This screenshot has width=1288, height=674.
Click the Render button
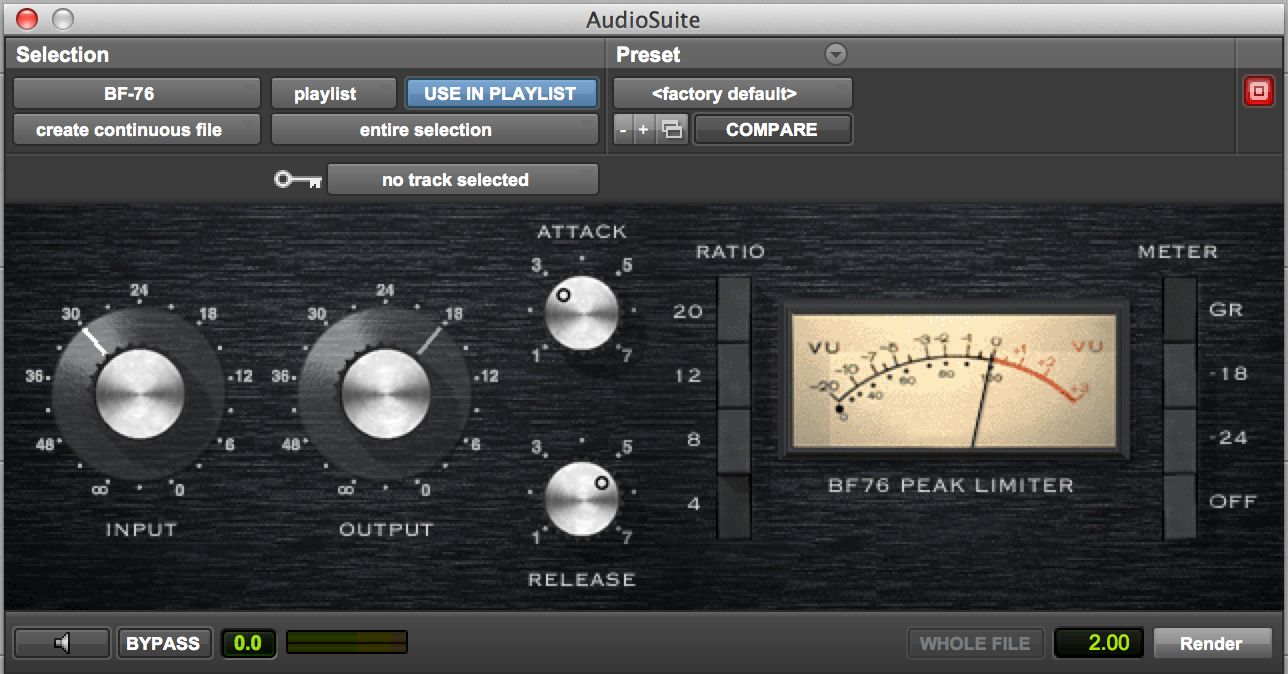(x=1212, y=643)
